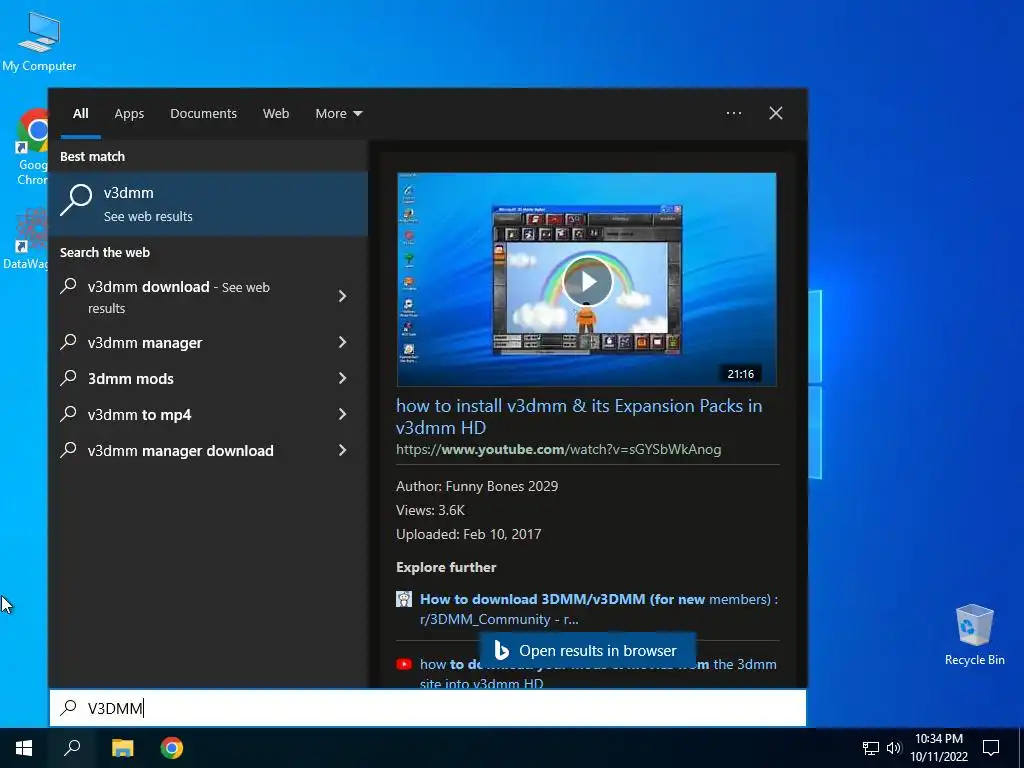This screenshot has width=1024, height=768.
Task: Click the magnifier icon beside 'v3dmm to mp4'
Action: [x=68, y=413]
